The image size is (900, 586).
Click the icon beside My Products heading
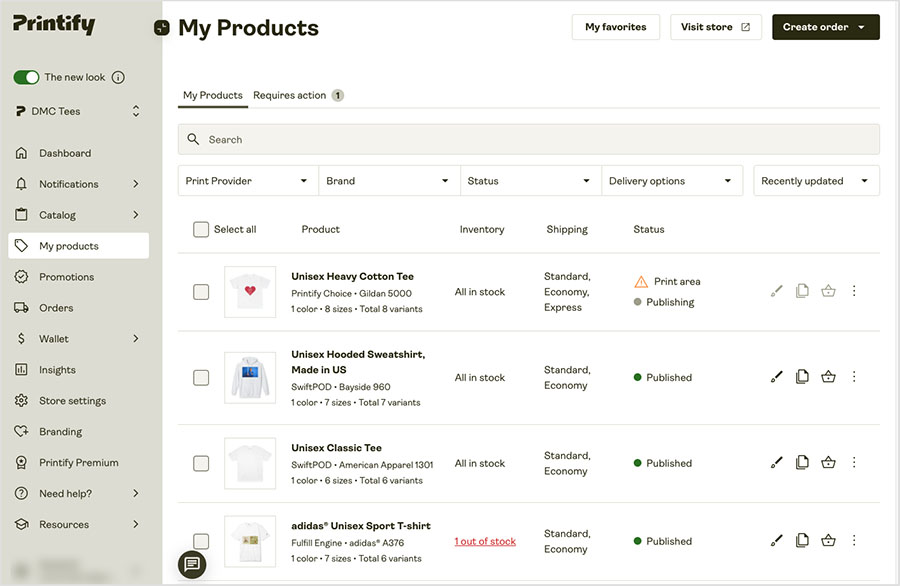(x=162, y=28)
